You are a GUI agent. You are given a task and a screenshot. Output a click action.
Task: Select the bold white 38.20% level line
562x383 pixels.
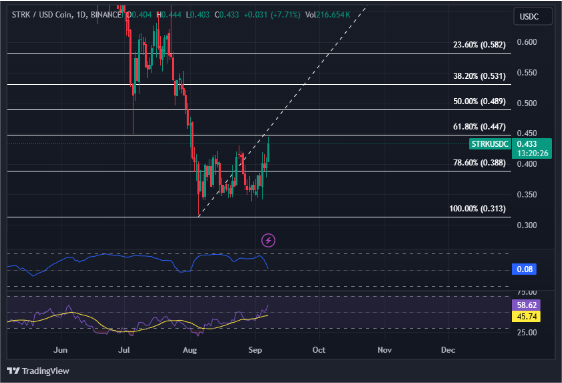pyautogui.click(x=259, y=85)
